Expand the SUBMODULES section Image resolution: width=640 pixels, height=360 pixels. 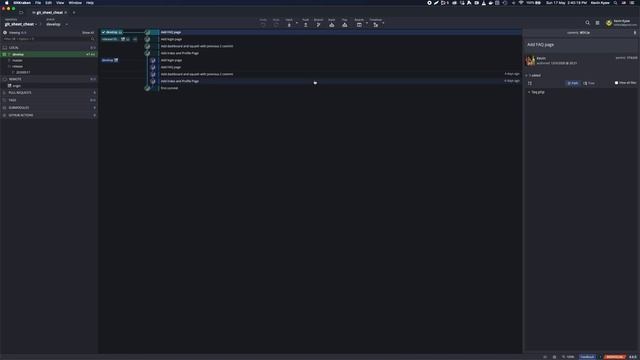click(49, 108)
